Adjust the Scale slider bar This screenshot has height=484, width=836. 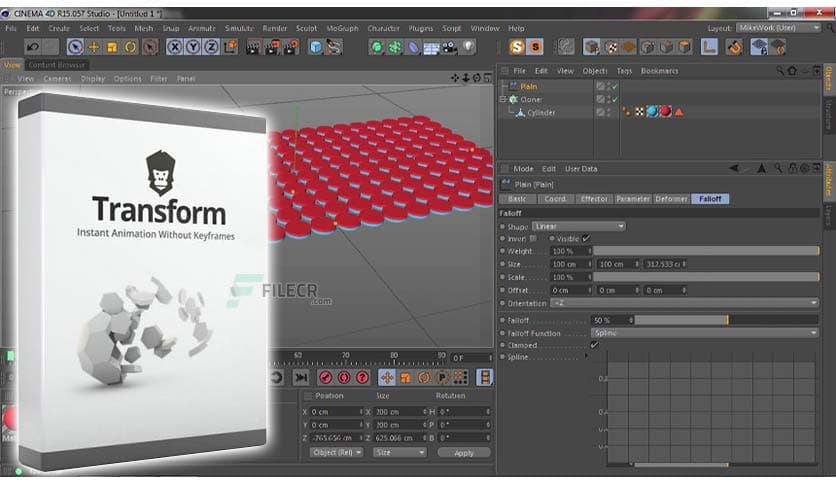click(706, 277)
